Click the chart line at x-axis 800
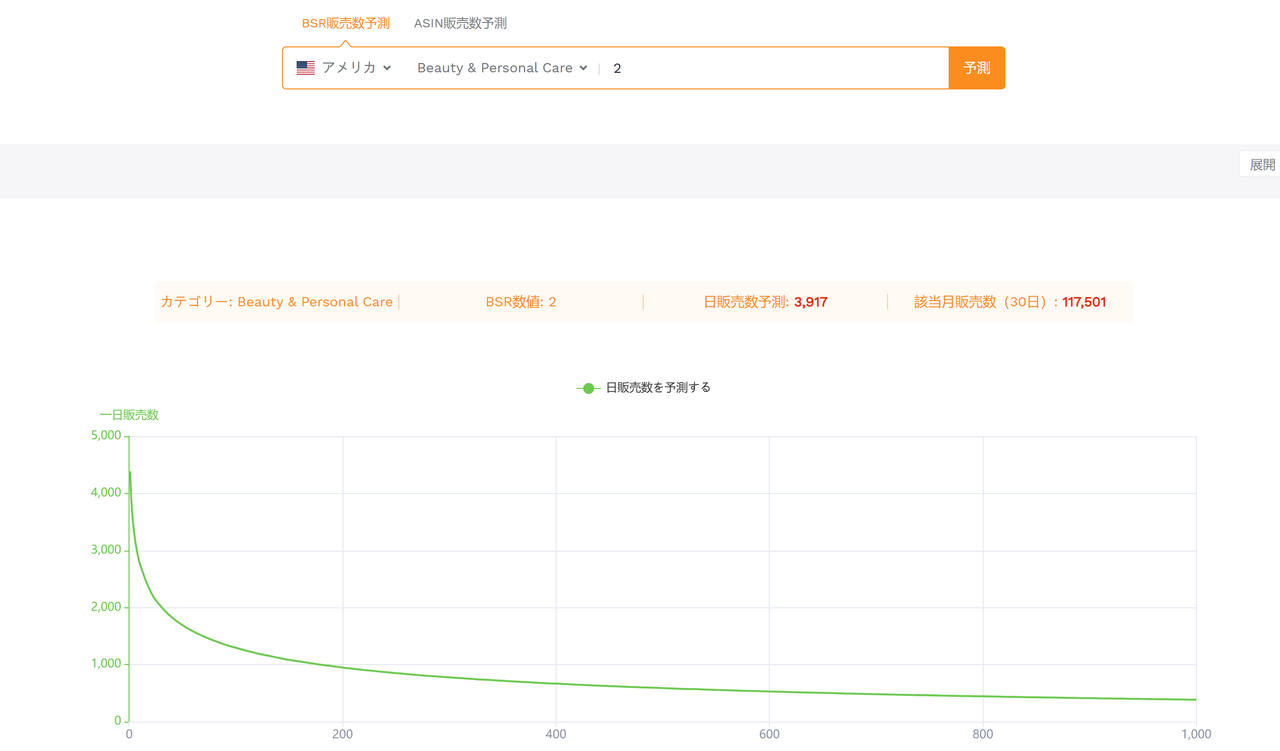Viewport: 1280px width, 751px height. (983, 696)
